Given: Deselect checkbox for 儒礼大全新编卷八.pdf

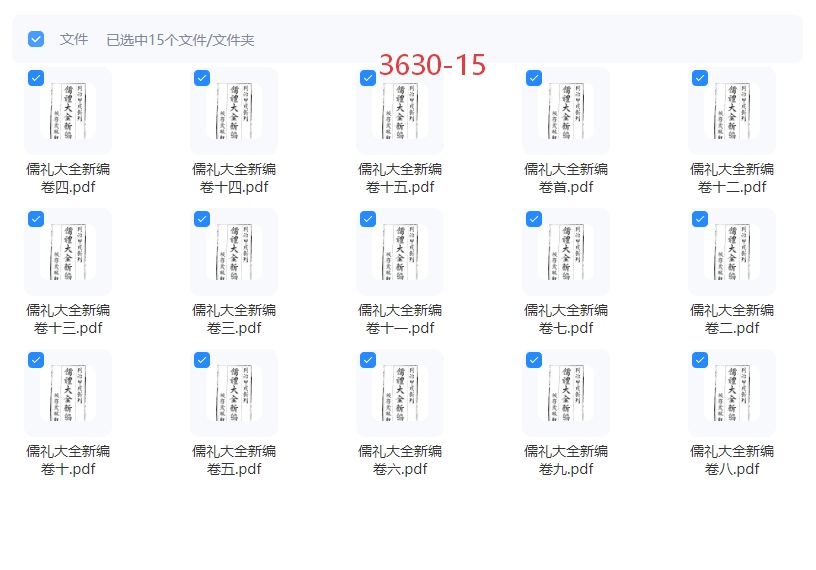Looking at the screenshot, I should [700, 360].
